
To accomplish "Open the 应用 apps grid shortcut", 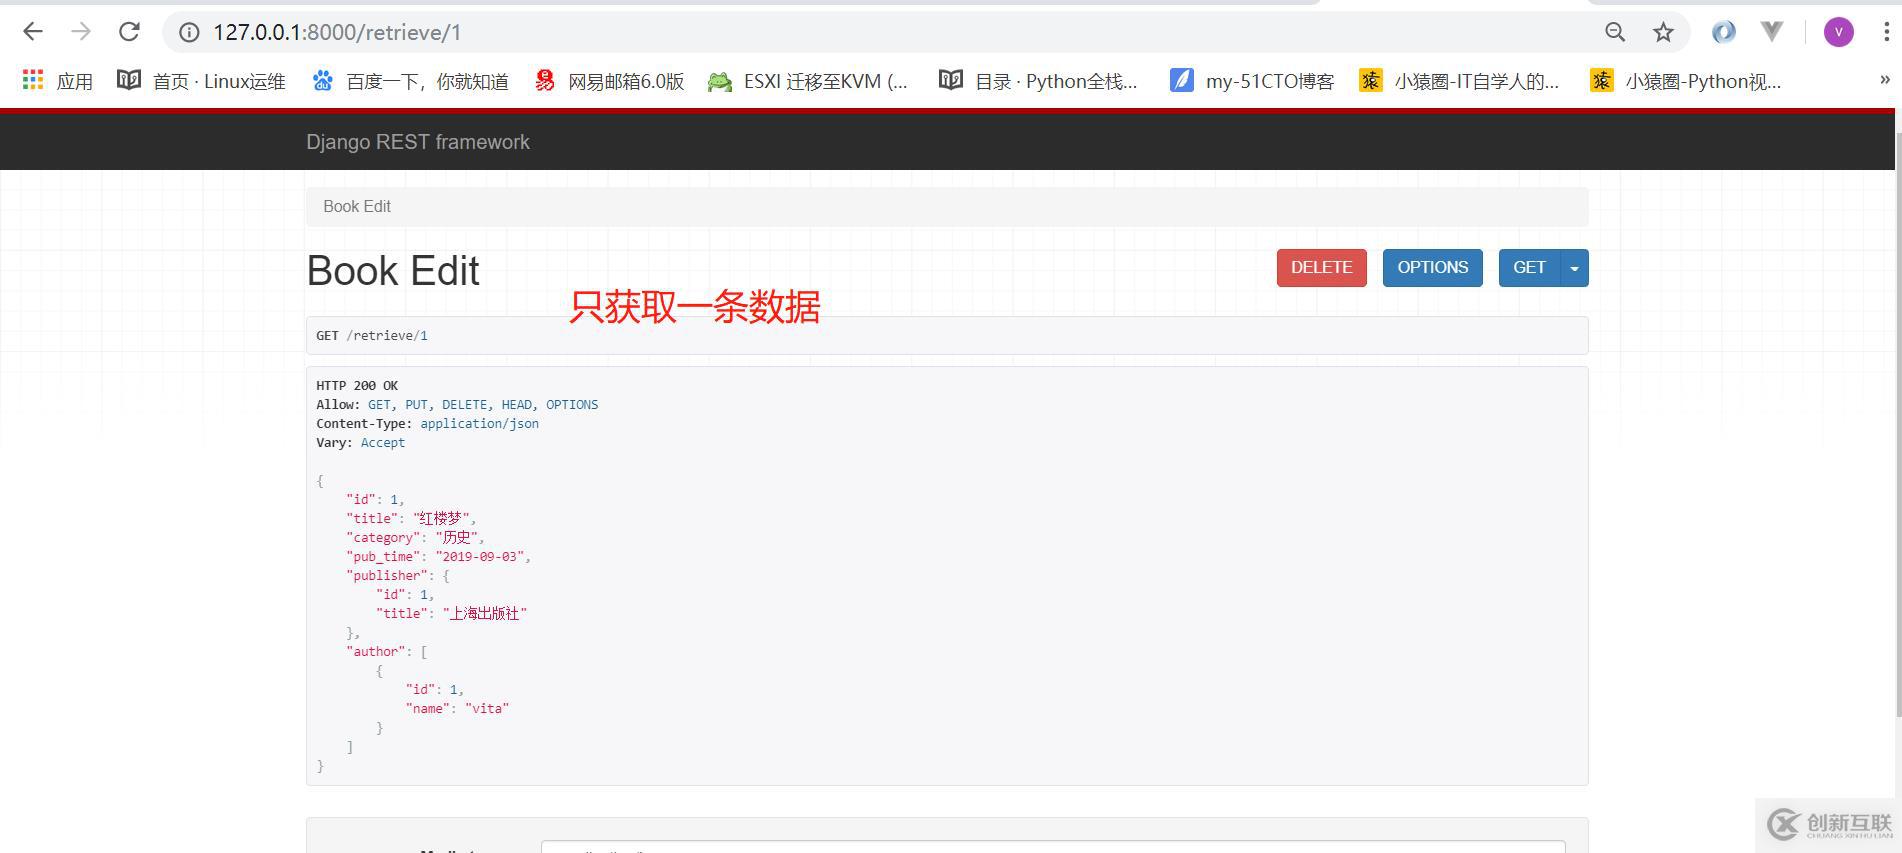I will click(x=57, y=81).
